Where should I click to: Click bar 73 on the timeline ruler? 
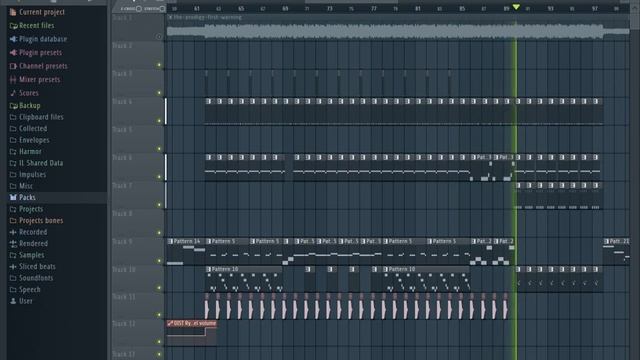tap(329, 9)
